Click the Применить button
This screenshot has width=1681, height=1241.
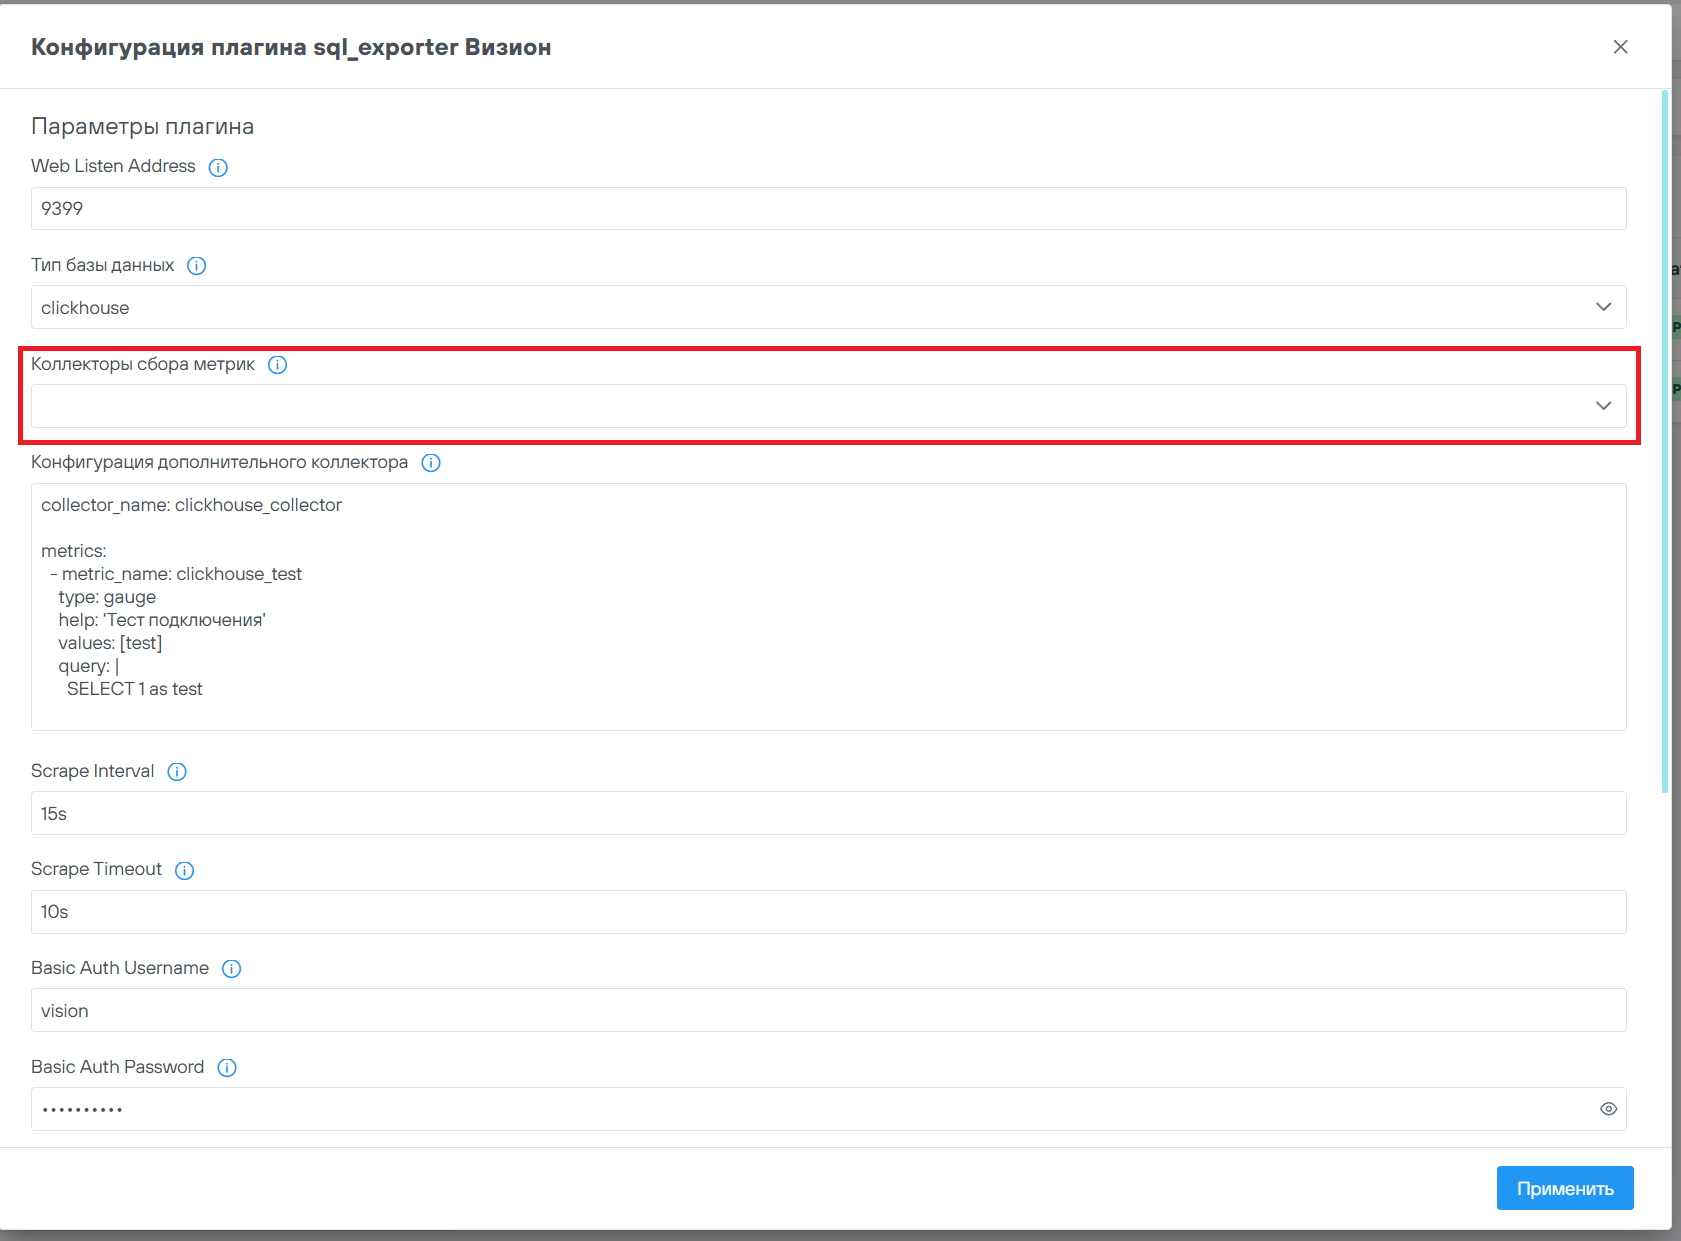tap(1564, 1188)
